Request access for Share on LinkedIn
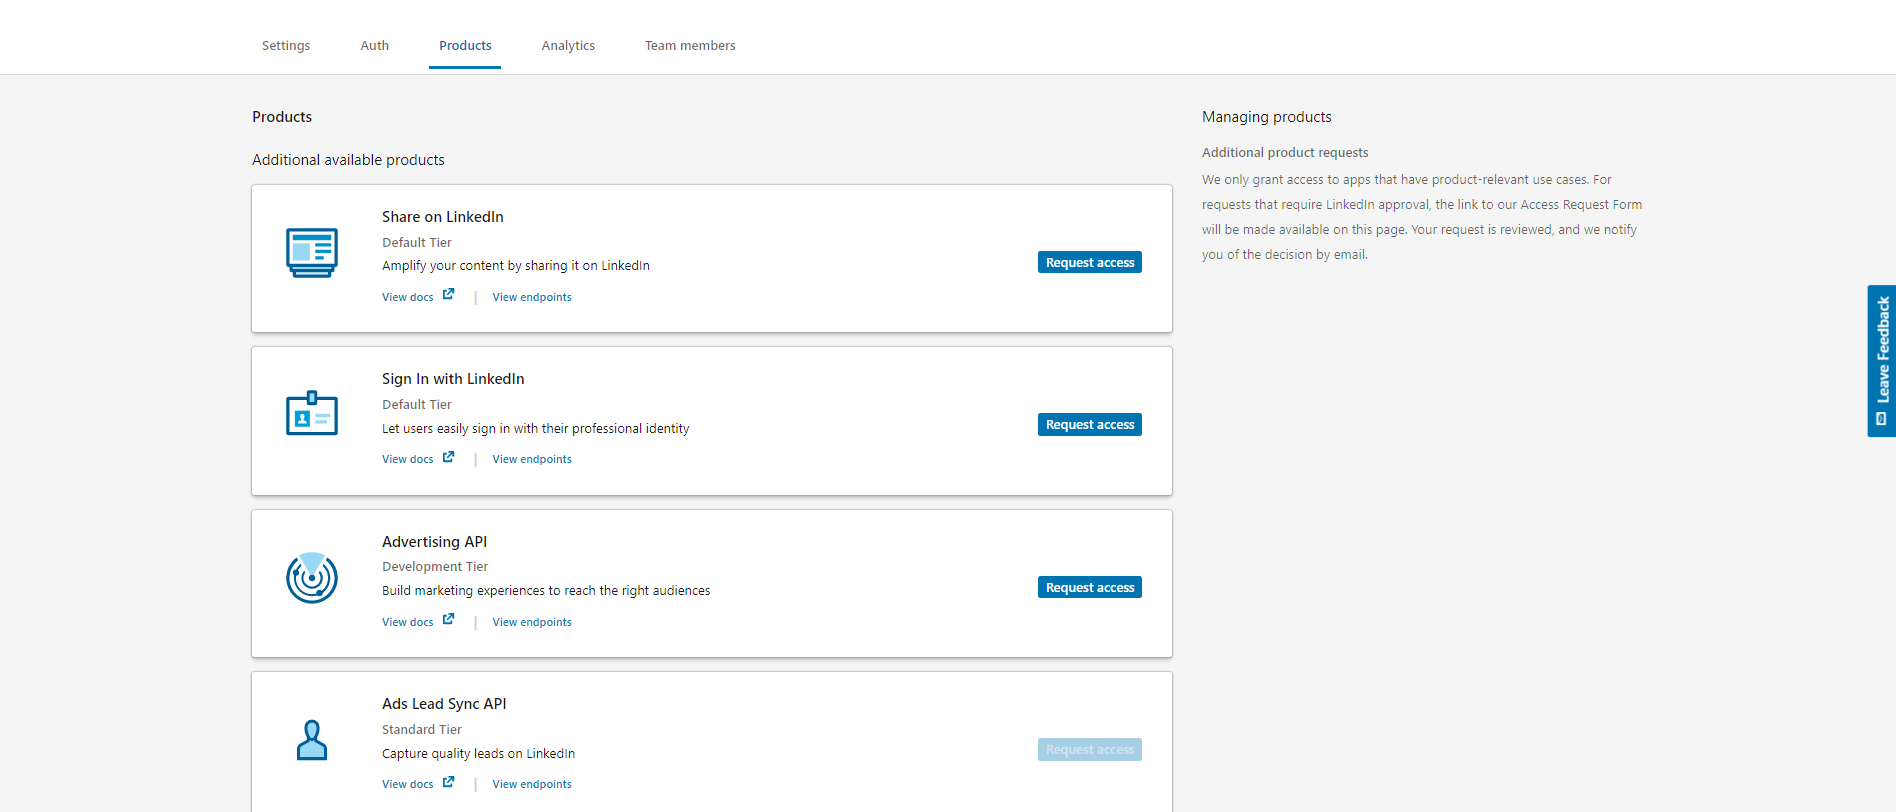Screen dimensions: 1896x812 click(1090, 262)
